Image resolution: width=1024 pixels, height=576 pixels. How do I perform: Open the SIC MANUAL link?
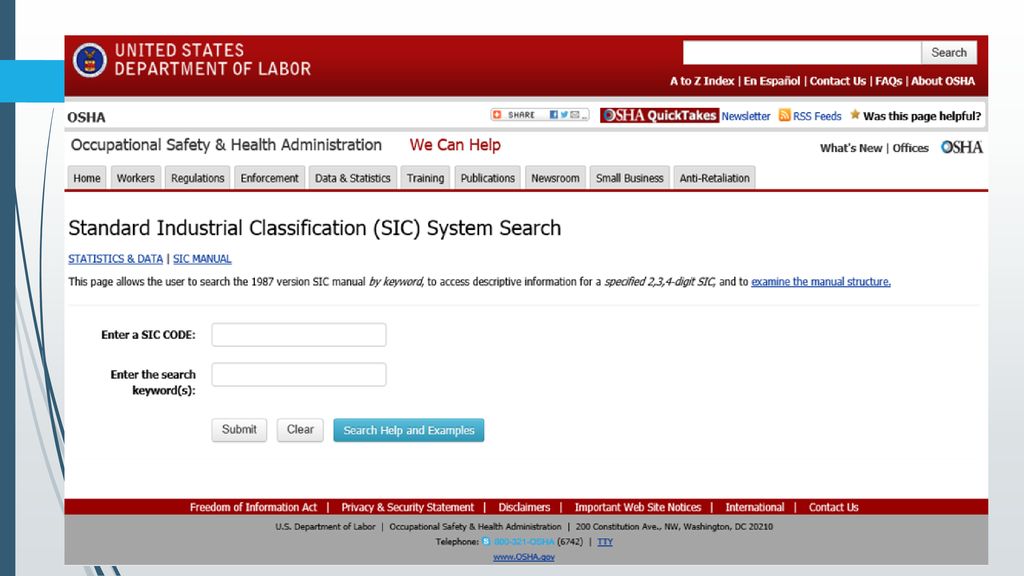[x=202, y=259]
